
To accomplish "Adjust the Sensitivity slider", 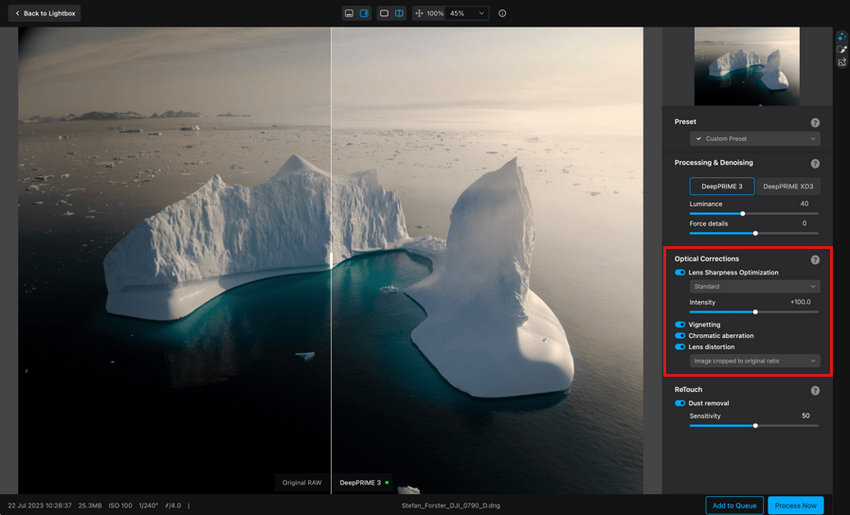I will tap(754, 426).
